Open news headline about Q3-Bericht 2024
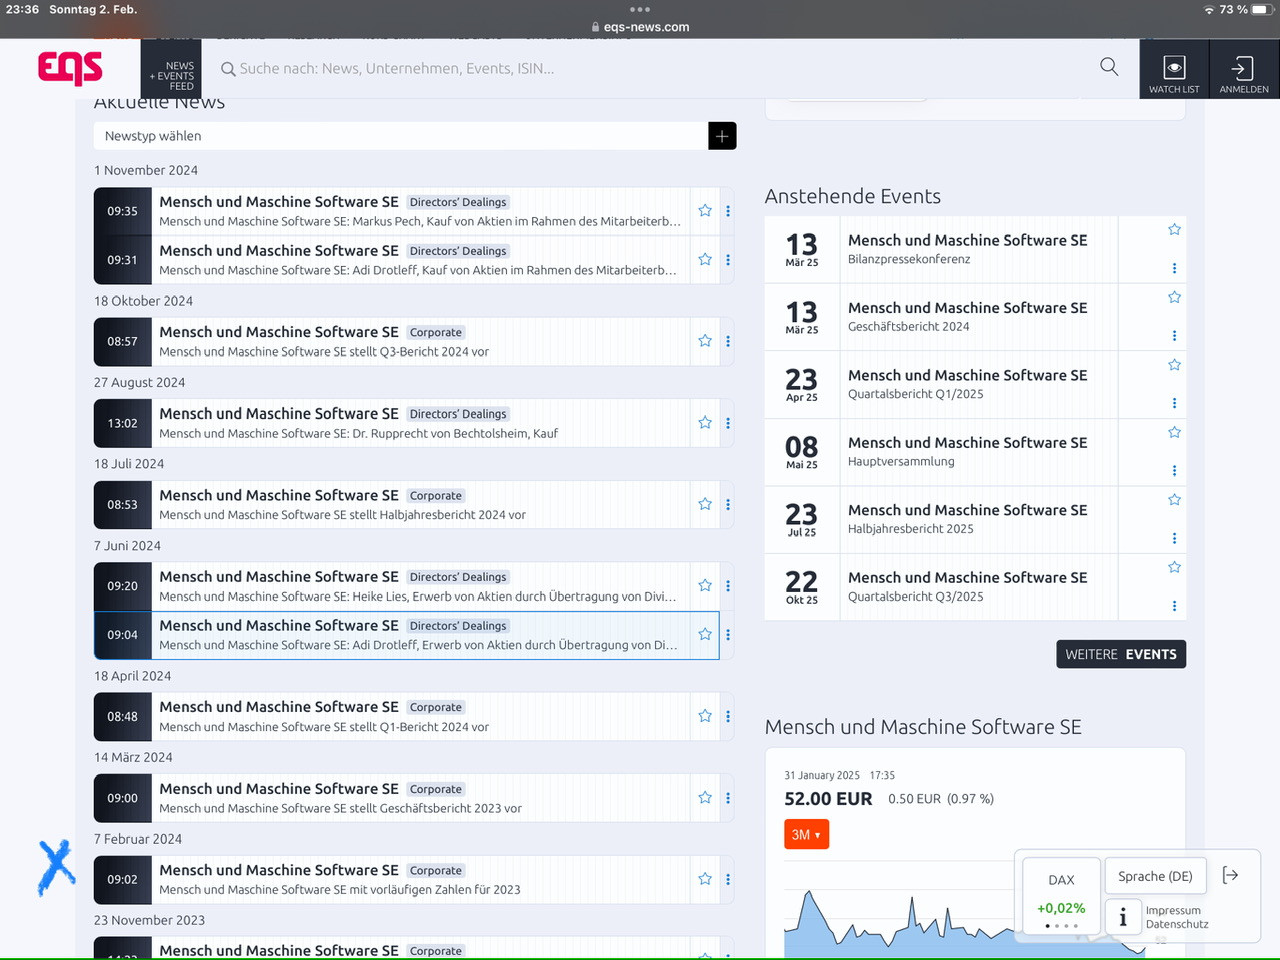Viewport: 1280px width, 960px height. click(324, 352)
